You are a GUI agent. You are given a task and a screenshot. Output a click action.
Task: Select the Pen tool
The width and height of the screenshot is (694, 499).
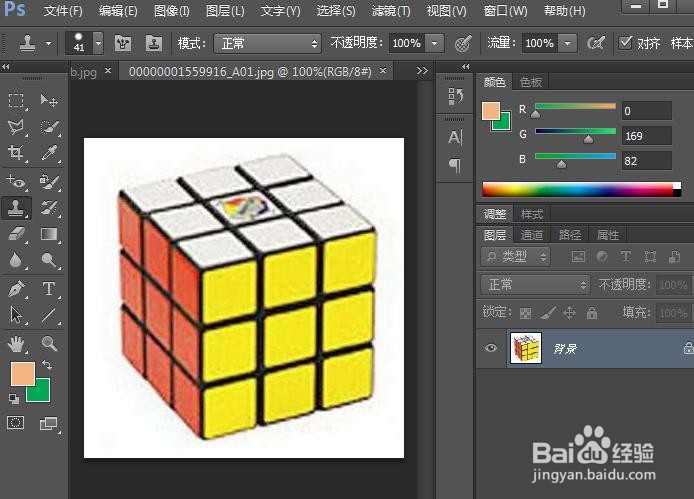pyautogui.click(x=16, y=289)
